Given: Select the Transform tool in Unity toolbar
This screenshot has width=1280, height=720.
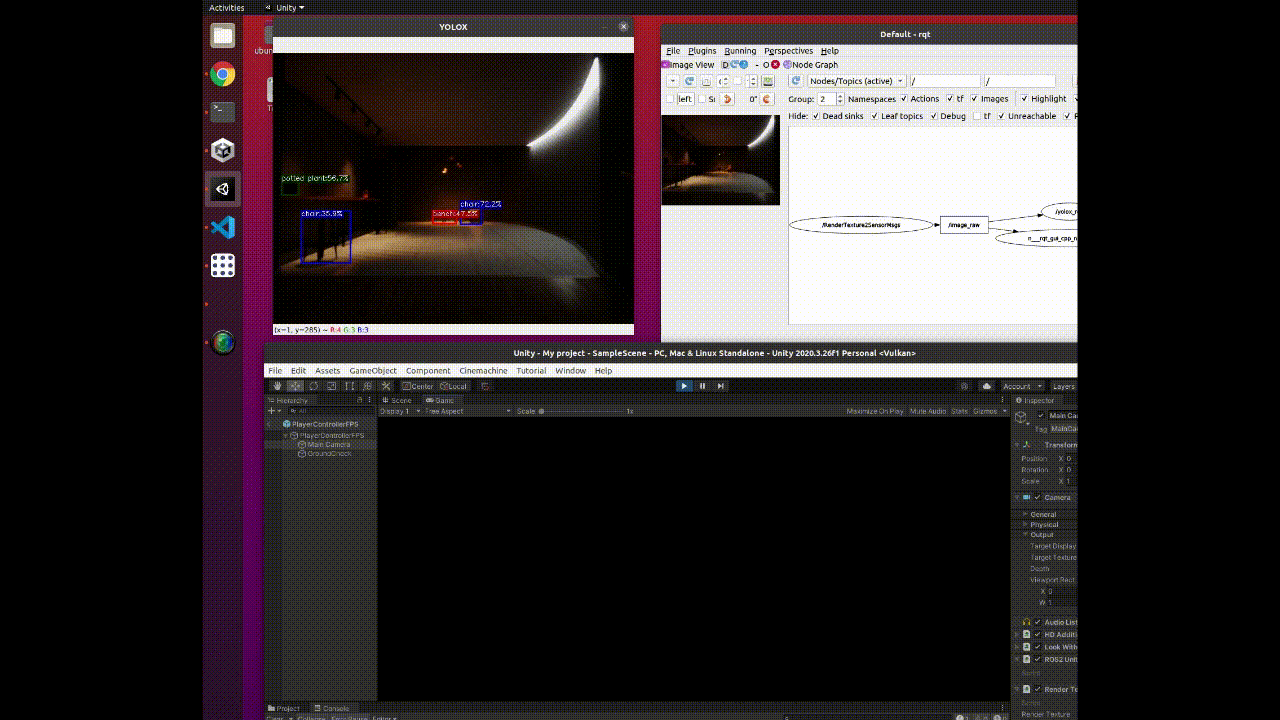Looking at the screenshot, I should coord(368,386).
